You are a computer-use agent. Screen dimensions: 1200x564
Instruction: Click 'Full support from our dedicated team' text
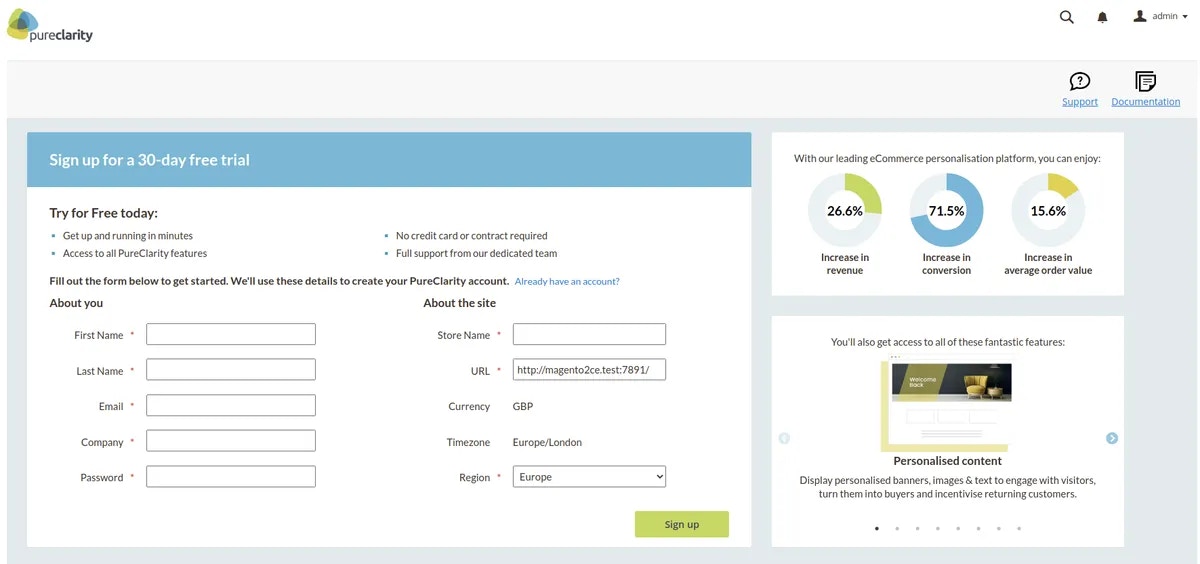pos(477,254)
